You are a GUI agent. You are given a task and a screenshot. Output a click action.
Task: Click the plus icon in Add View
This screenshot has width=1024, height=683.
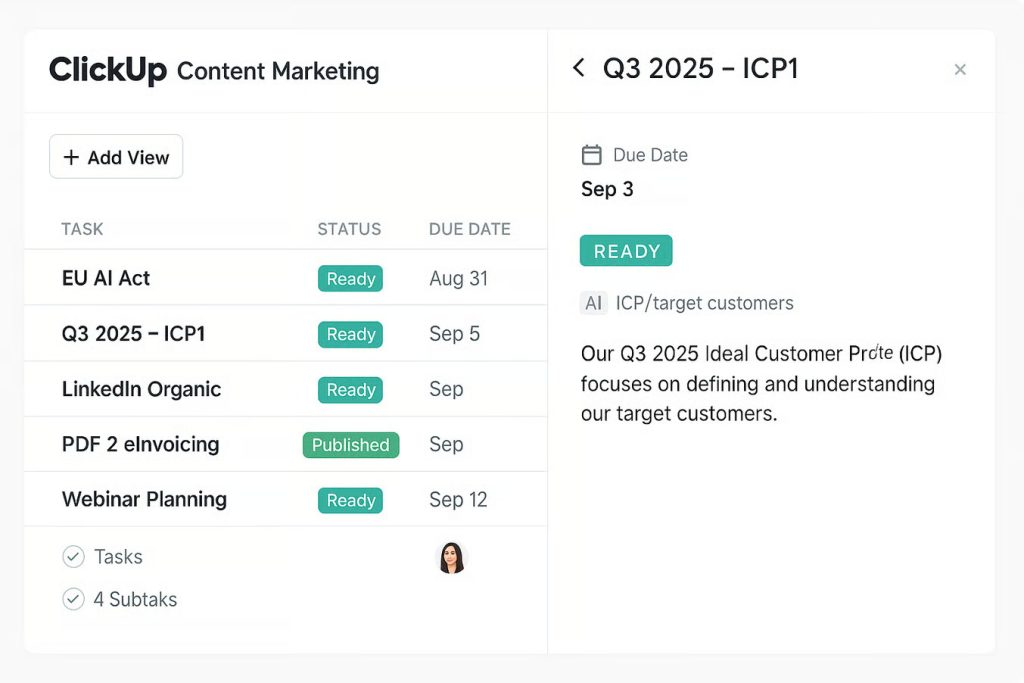pos(71,157)
